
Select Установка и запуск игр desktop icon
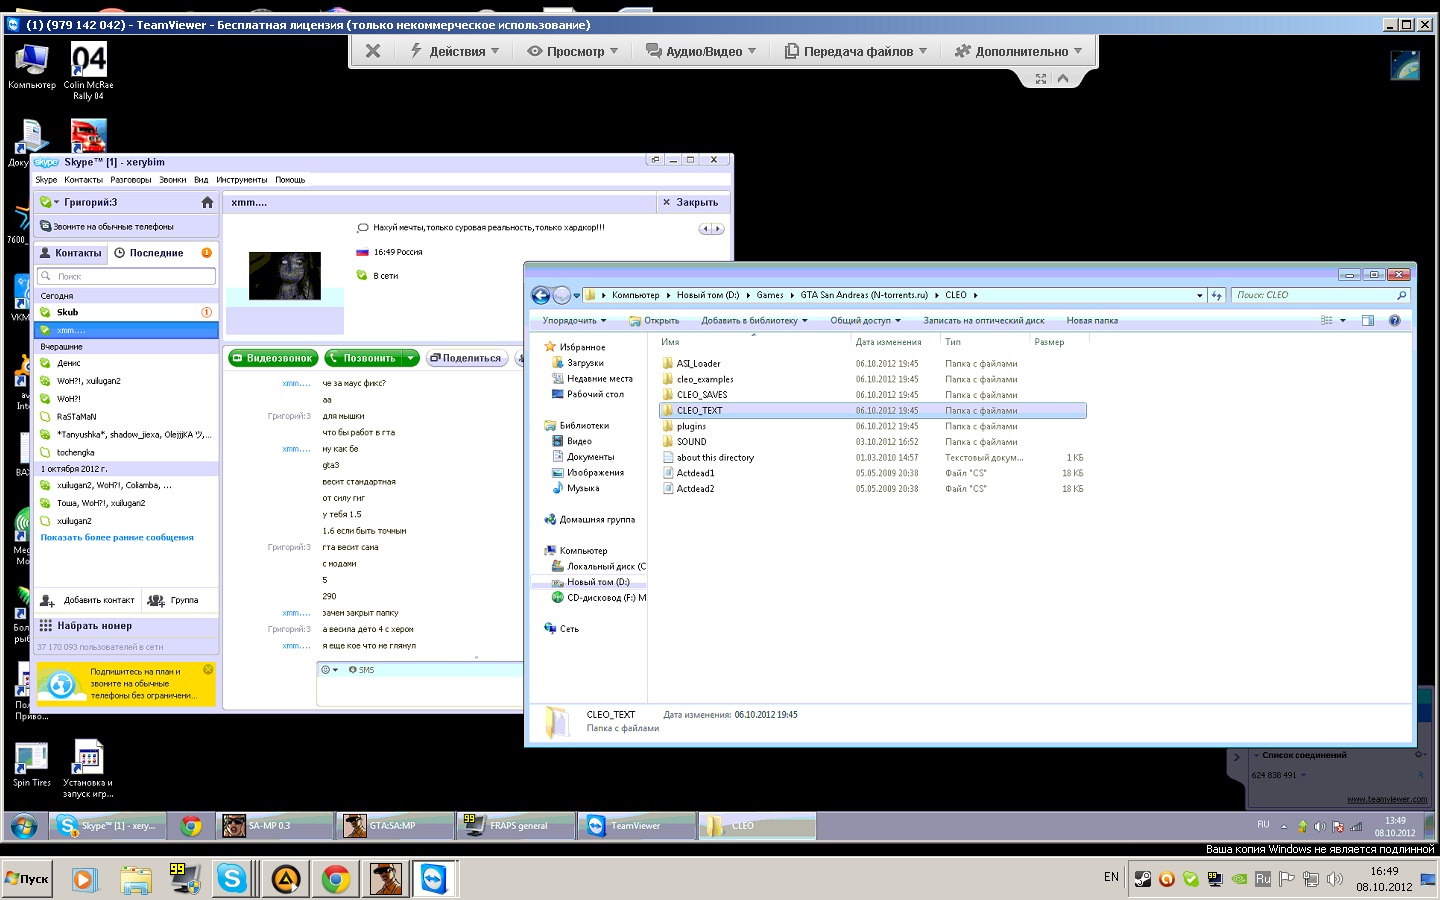click(x=88, y=769)
